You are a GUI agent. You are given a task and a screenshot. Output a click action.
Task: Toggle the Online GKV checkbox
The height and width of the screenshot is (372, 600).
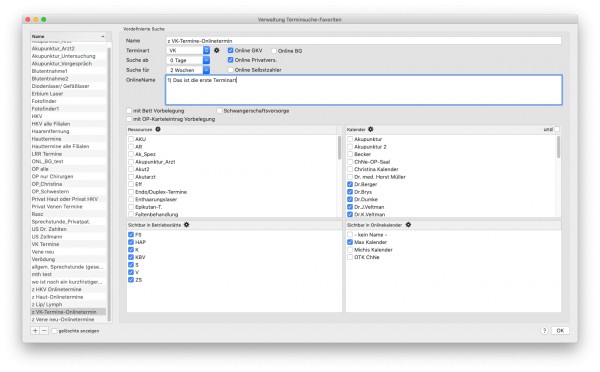click(x=230, y=50)
